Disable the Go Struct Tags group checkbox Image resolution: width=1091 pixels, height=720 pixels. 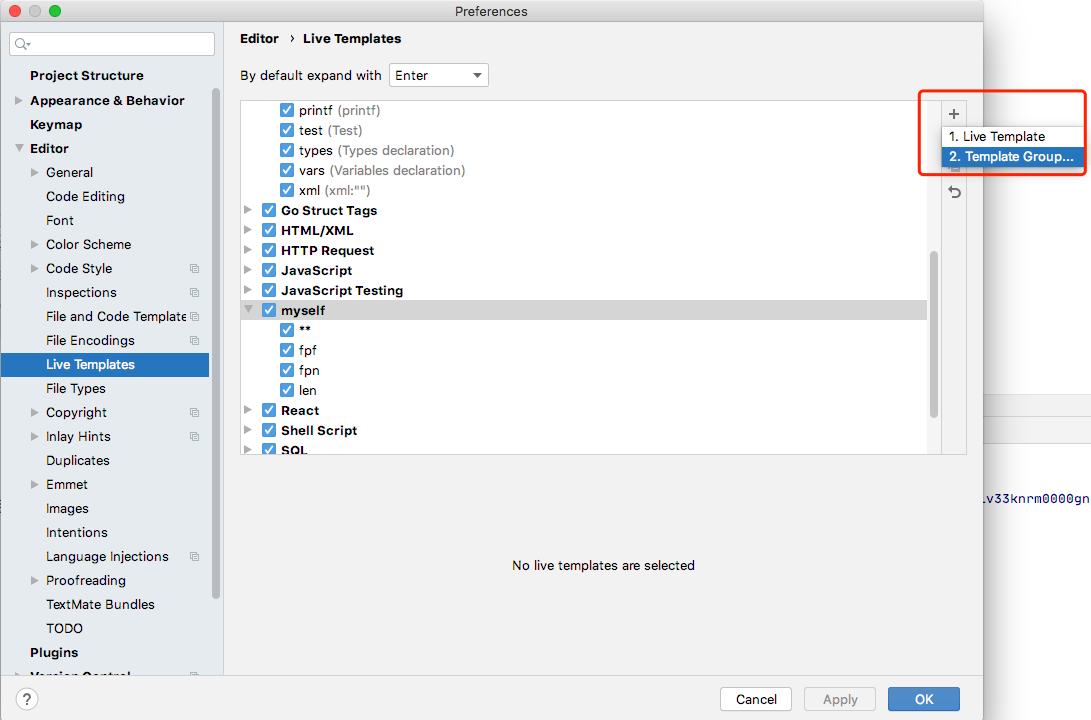click(269, 210)
